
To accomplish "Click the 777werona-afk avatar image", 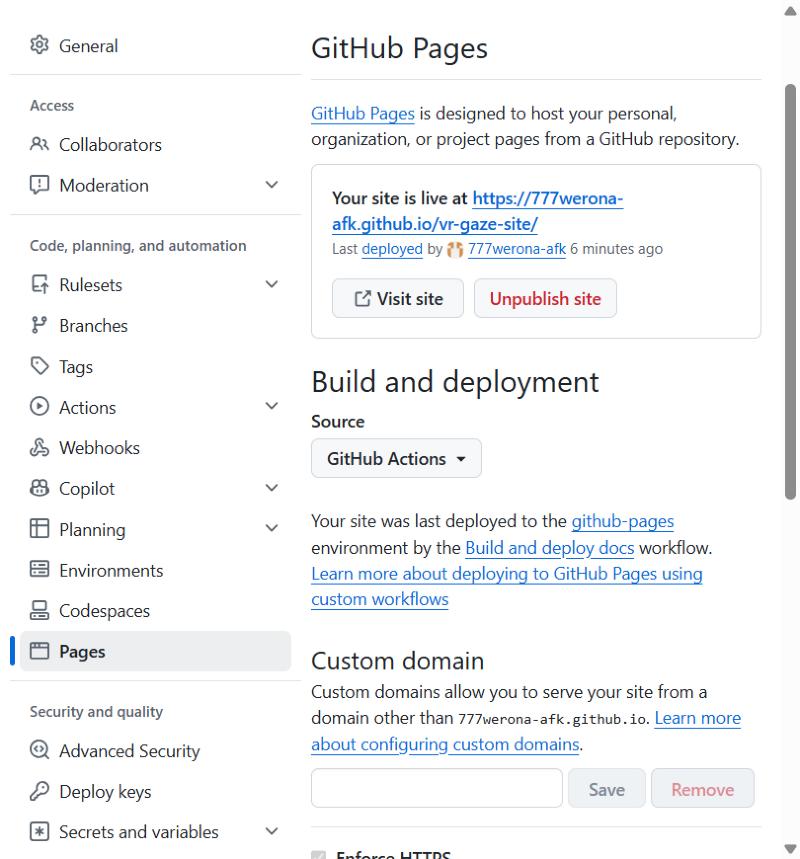I will (x=455, y=249).
